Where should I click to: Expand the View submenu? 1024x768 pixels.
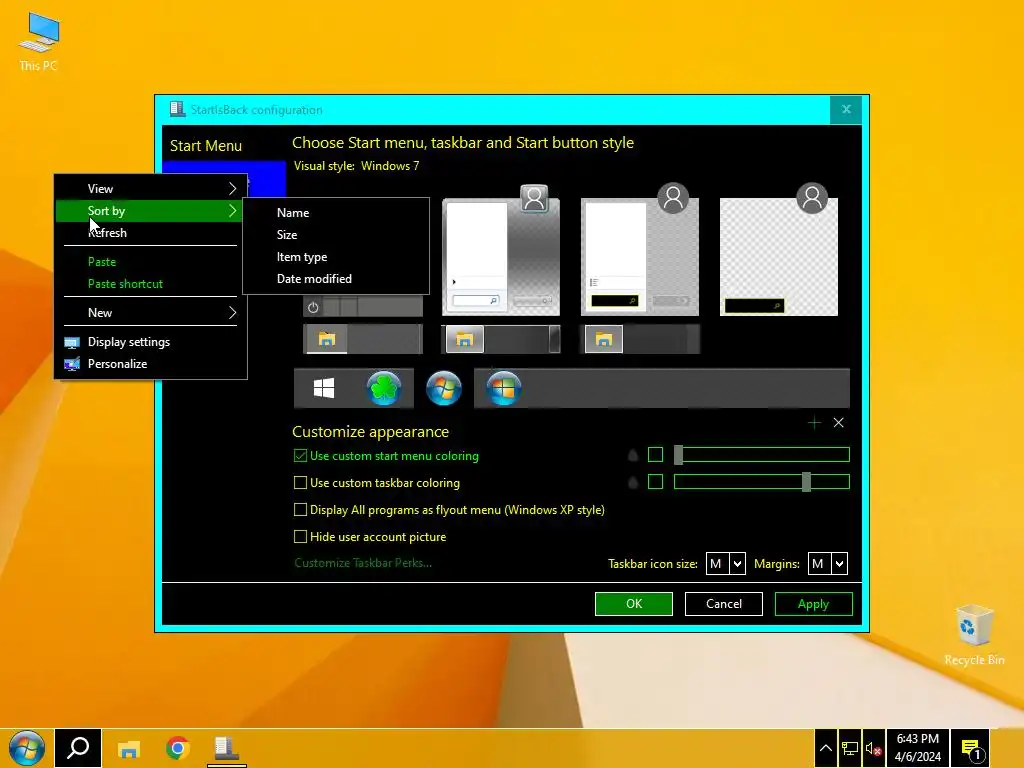pos(150,189)
